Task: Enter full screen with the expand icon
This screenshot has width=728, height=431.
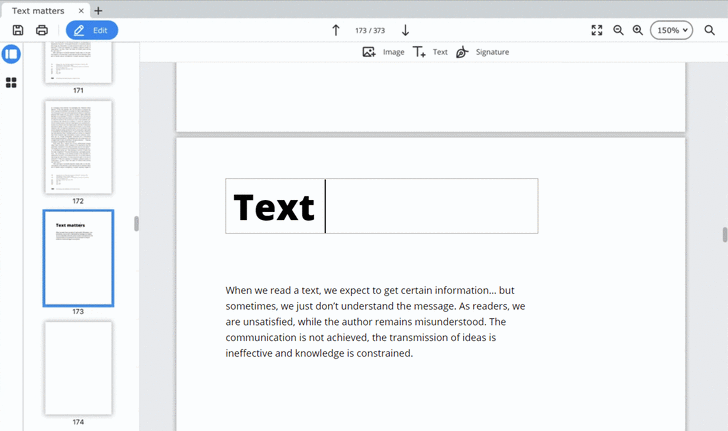Action: pyautogui.click(x=597, y=30)
